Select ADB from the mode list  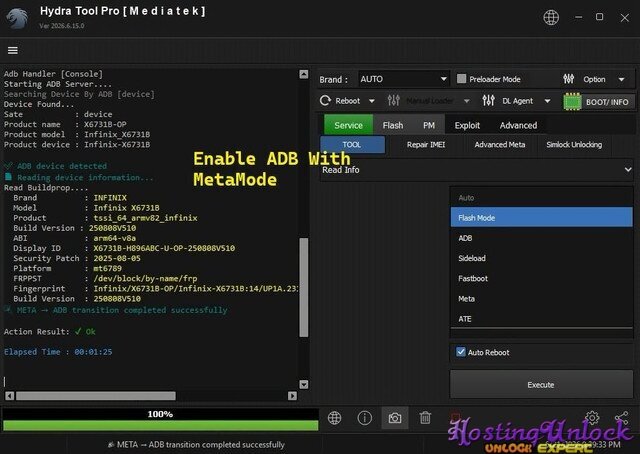[x=541, y=238]
